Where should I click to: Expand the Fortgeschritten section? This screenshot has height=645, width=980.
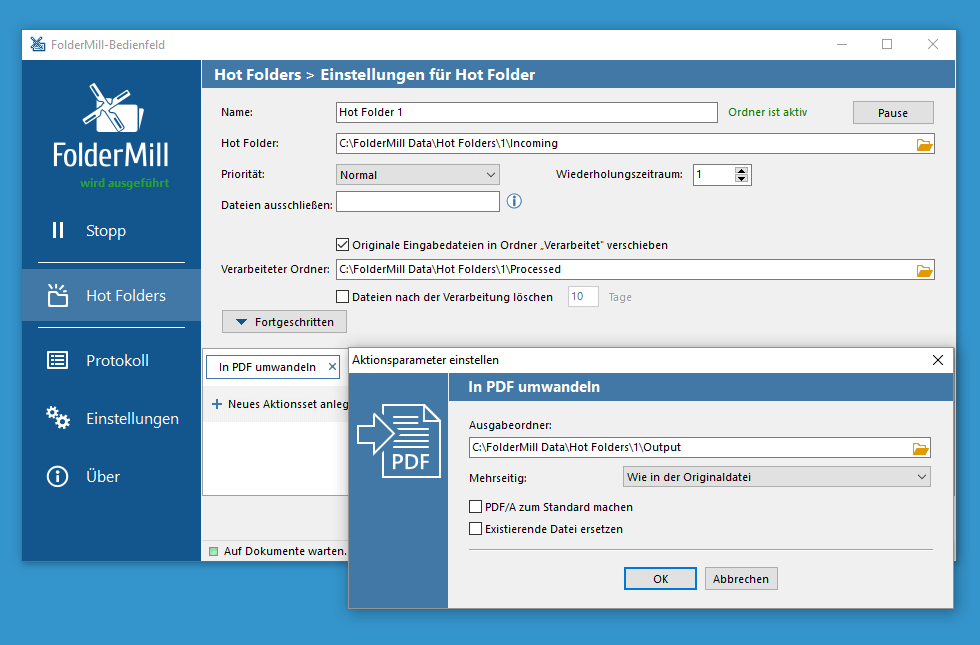coord(284,322)
